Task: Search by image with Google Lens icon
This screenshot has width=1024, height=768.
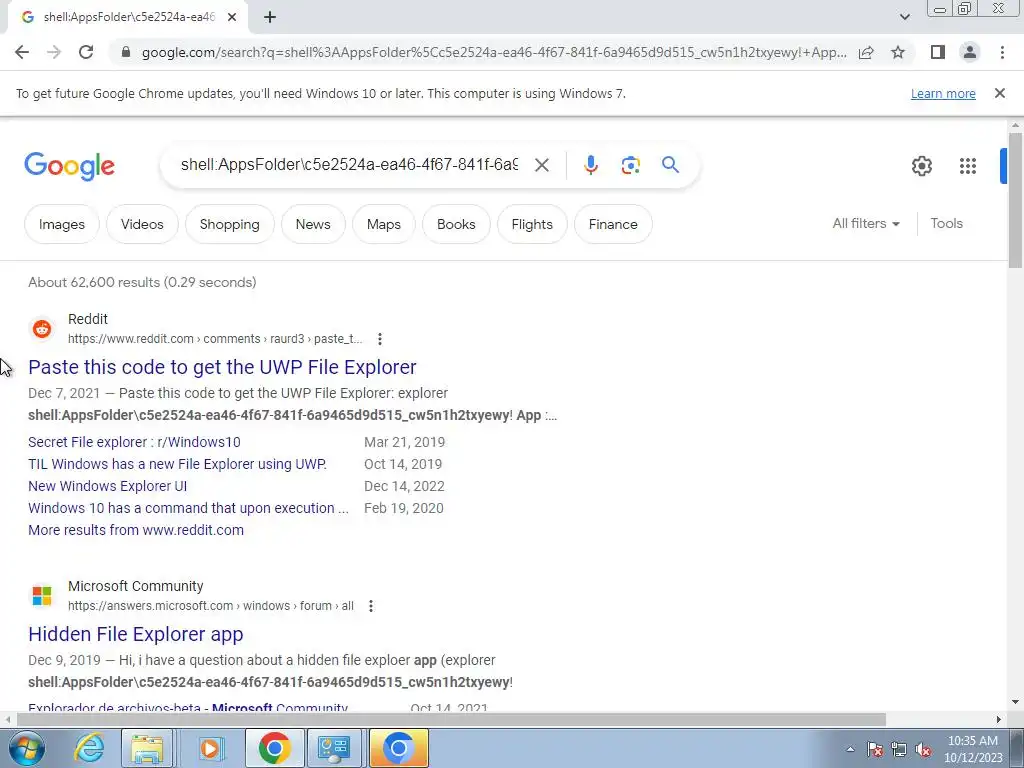Action: 630,165
